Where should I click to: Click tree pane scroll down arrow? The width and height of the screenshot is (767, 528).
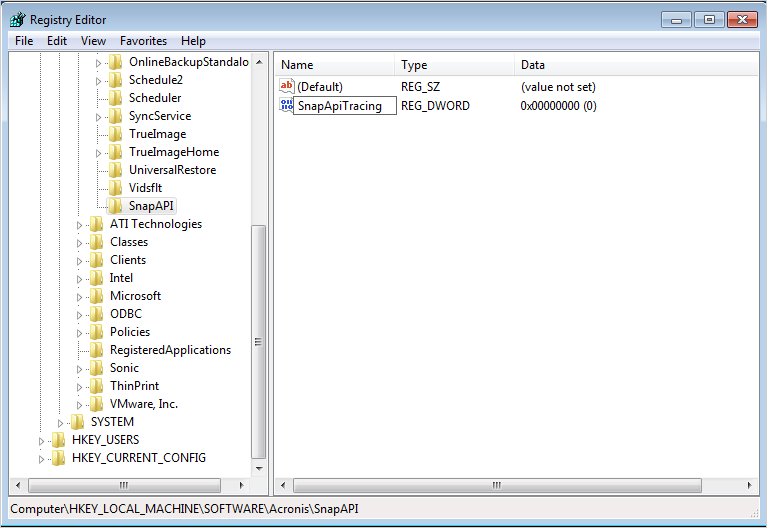259,468
